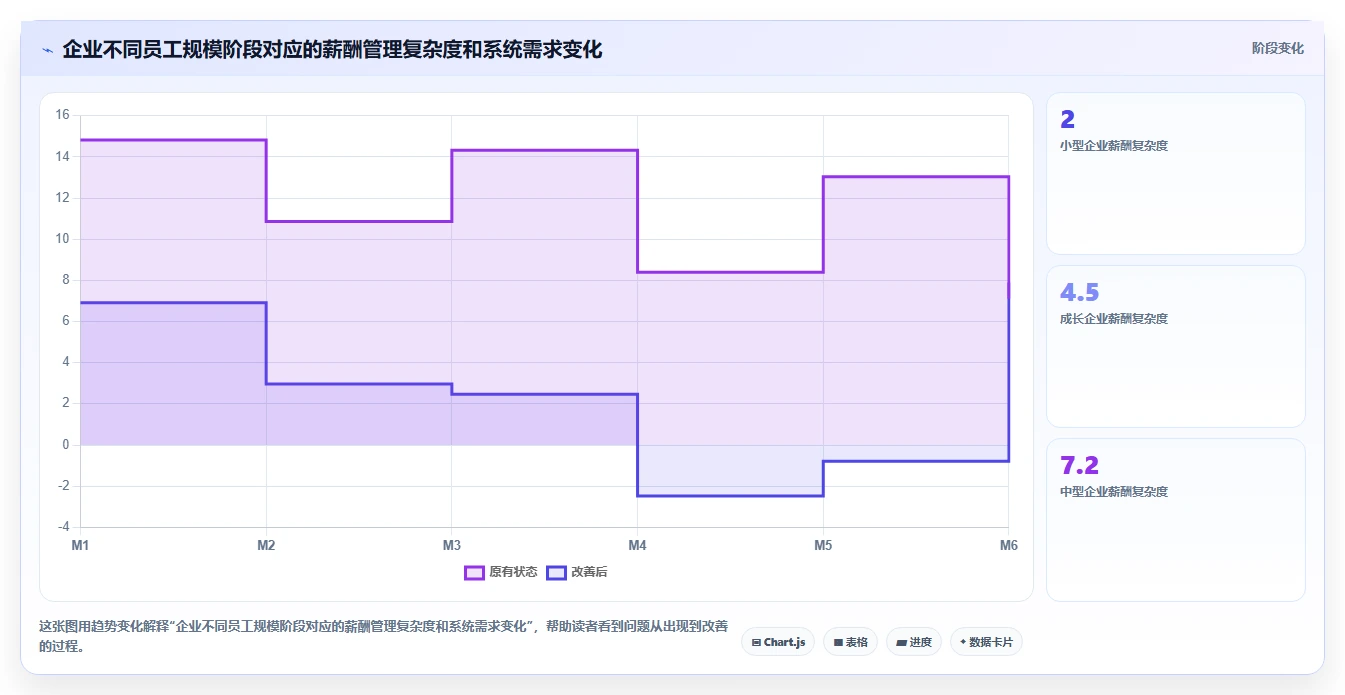Click the 表格 tag
Viewport: 1345px width, 695px height.
850,642
